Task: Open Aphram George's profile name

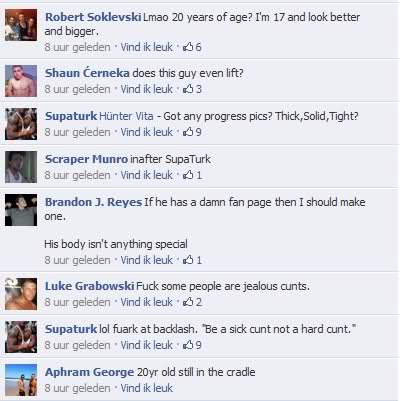Action: (89, 372)
